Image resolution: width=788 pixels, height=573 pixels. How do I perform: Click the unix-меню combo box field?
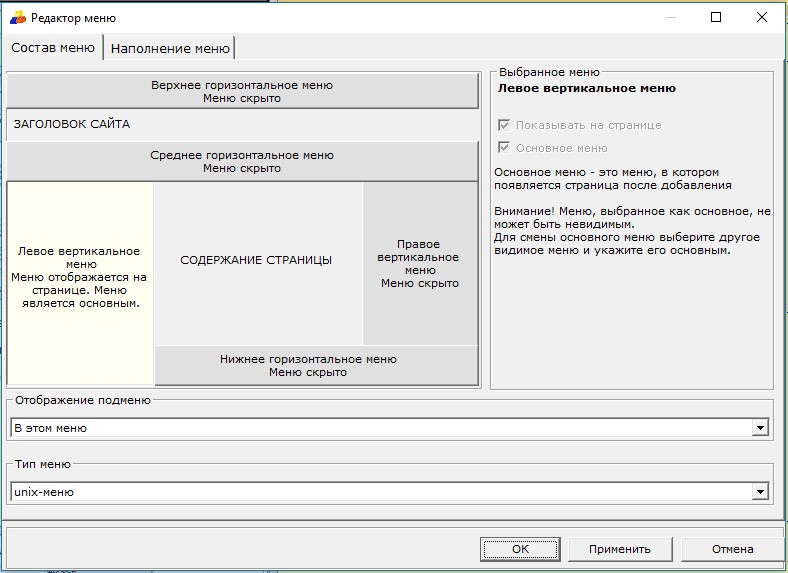[380, 492]
